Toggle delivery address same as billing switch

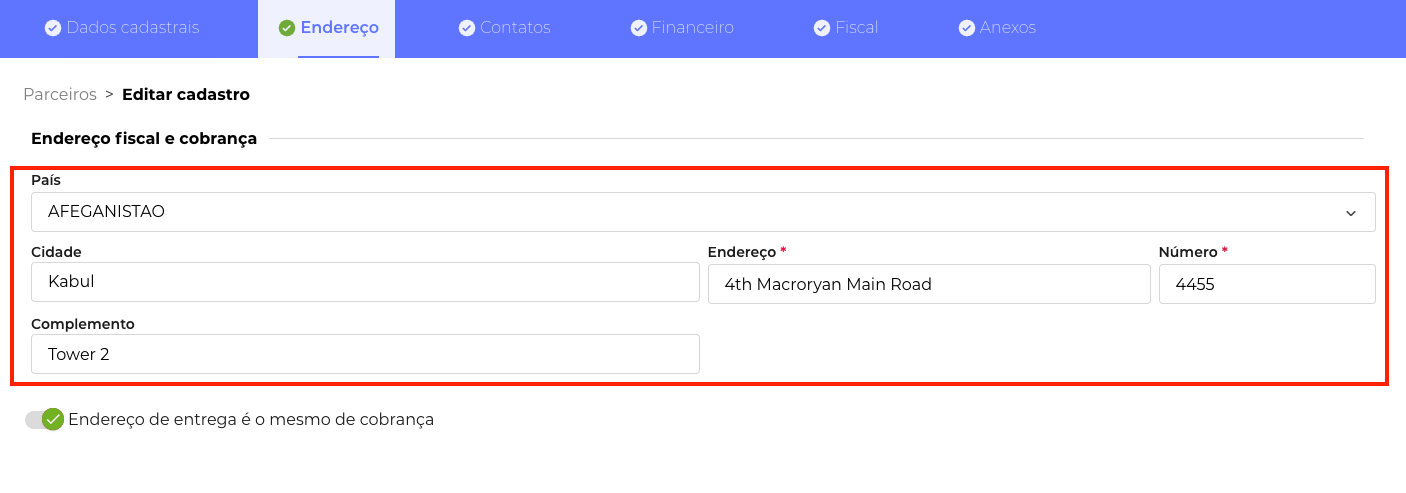45,420
